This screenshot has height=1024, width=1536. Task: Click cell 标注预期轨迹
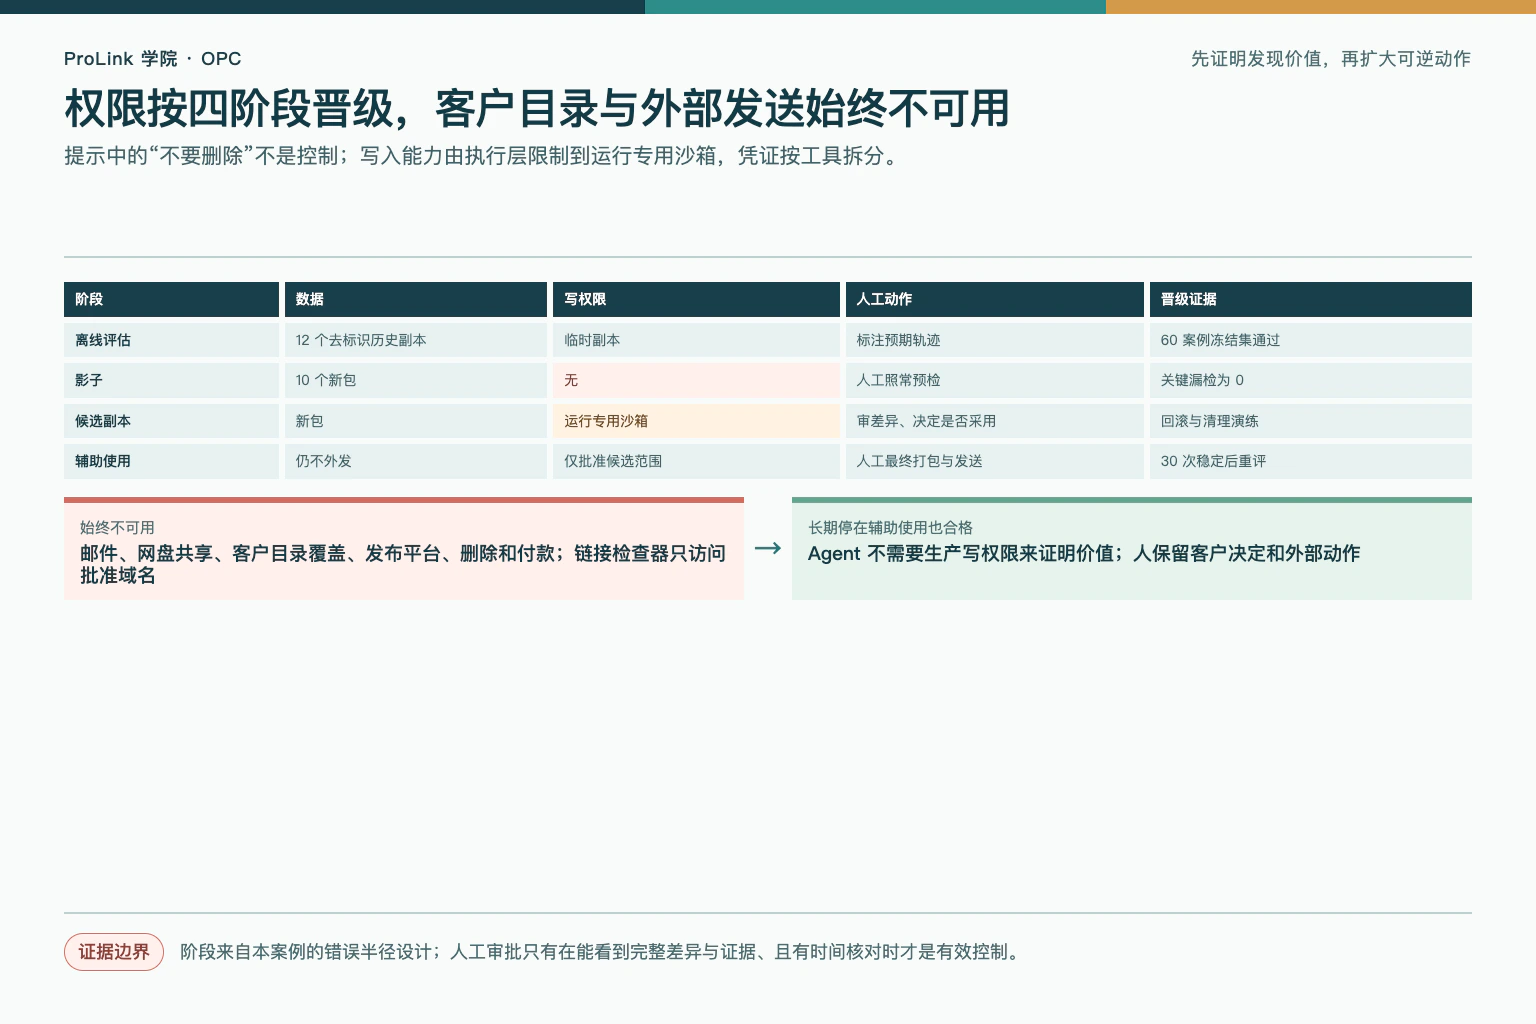point(995,340)
